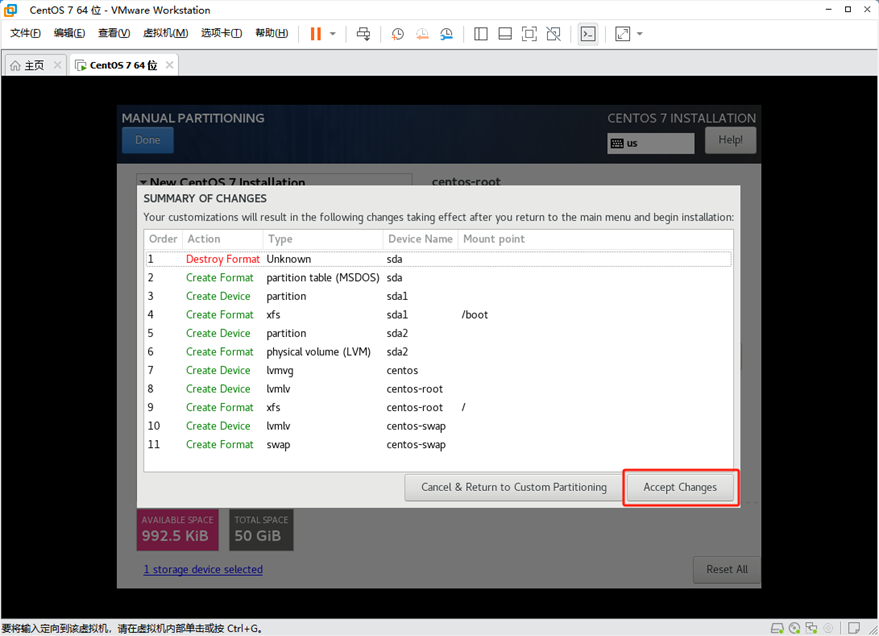Switch to the 主页 tab
879x636 pixels.
click(x=35, y=66)
